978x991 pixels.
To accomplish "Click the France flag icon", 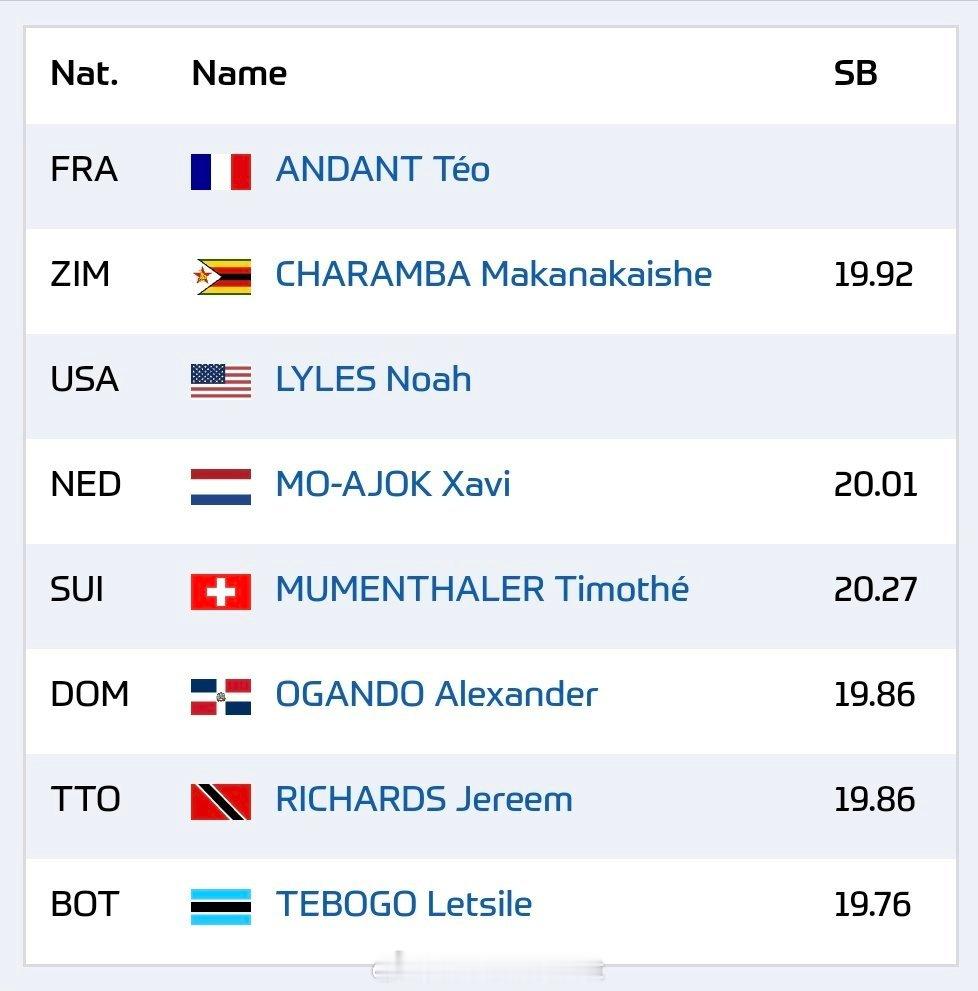I will (221, 171).
